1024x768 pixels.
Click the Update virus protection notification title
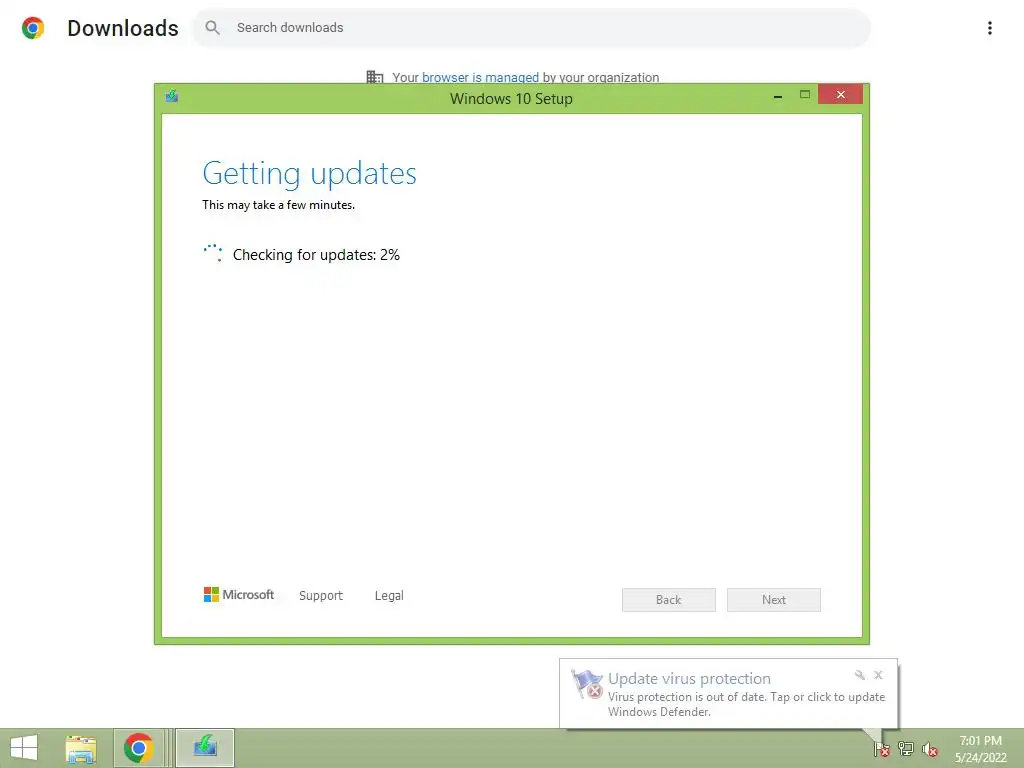click(x=689, y=679)
